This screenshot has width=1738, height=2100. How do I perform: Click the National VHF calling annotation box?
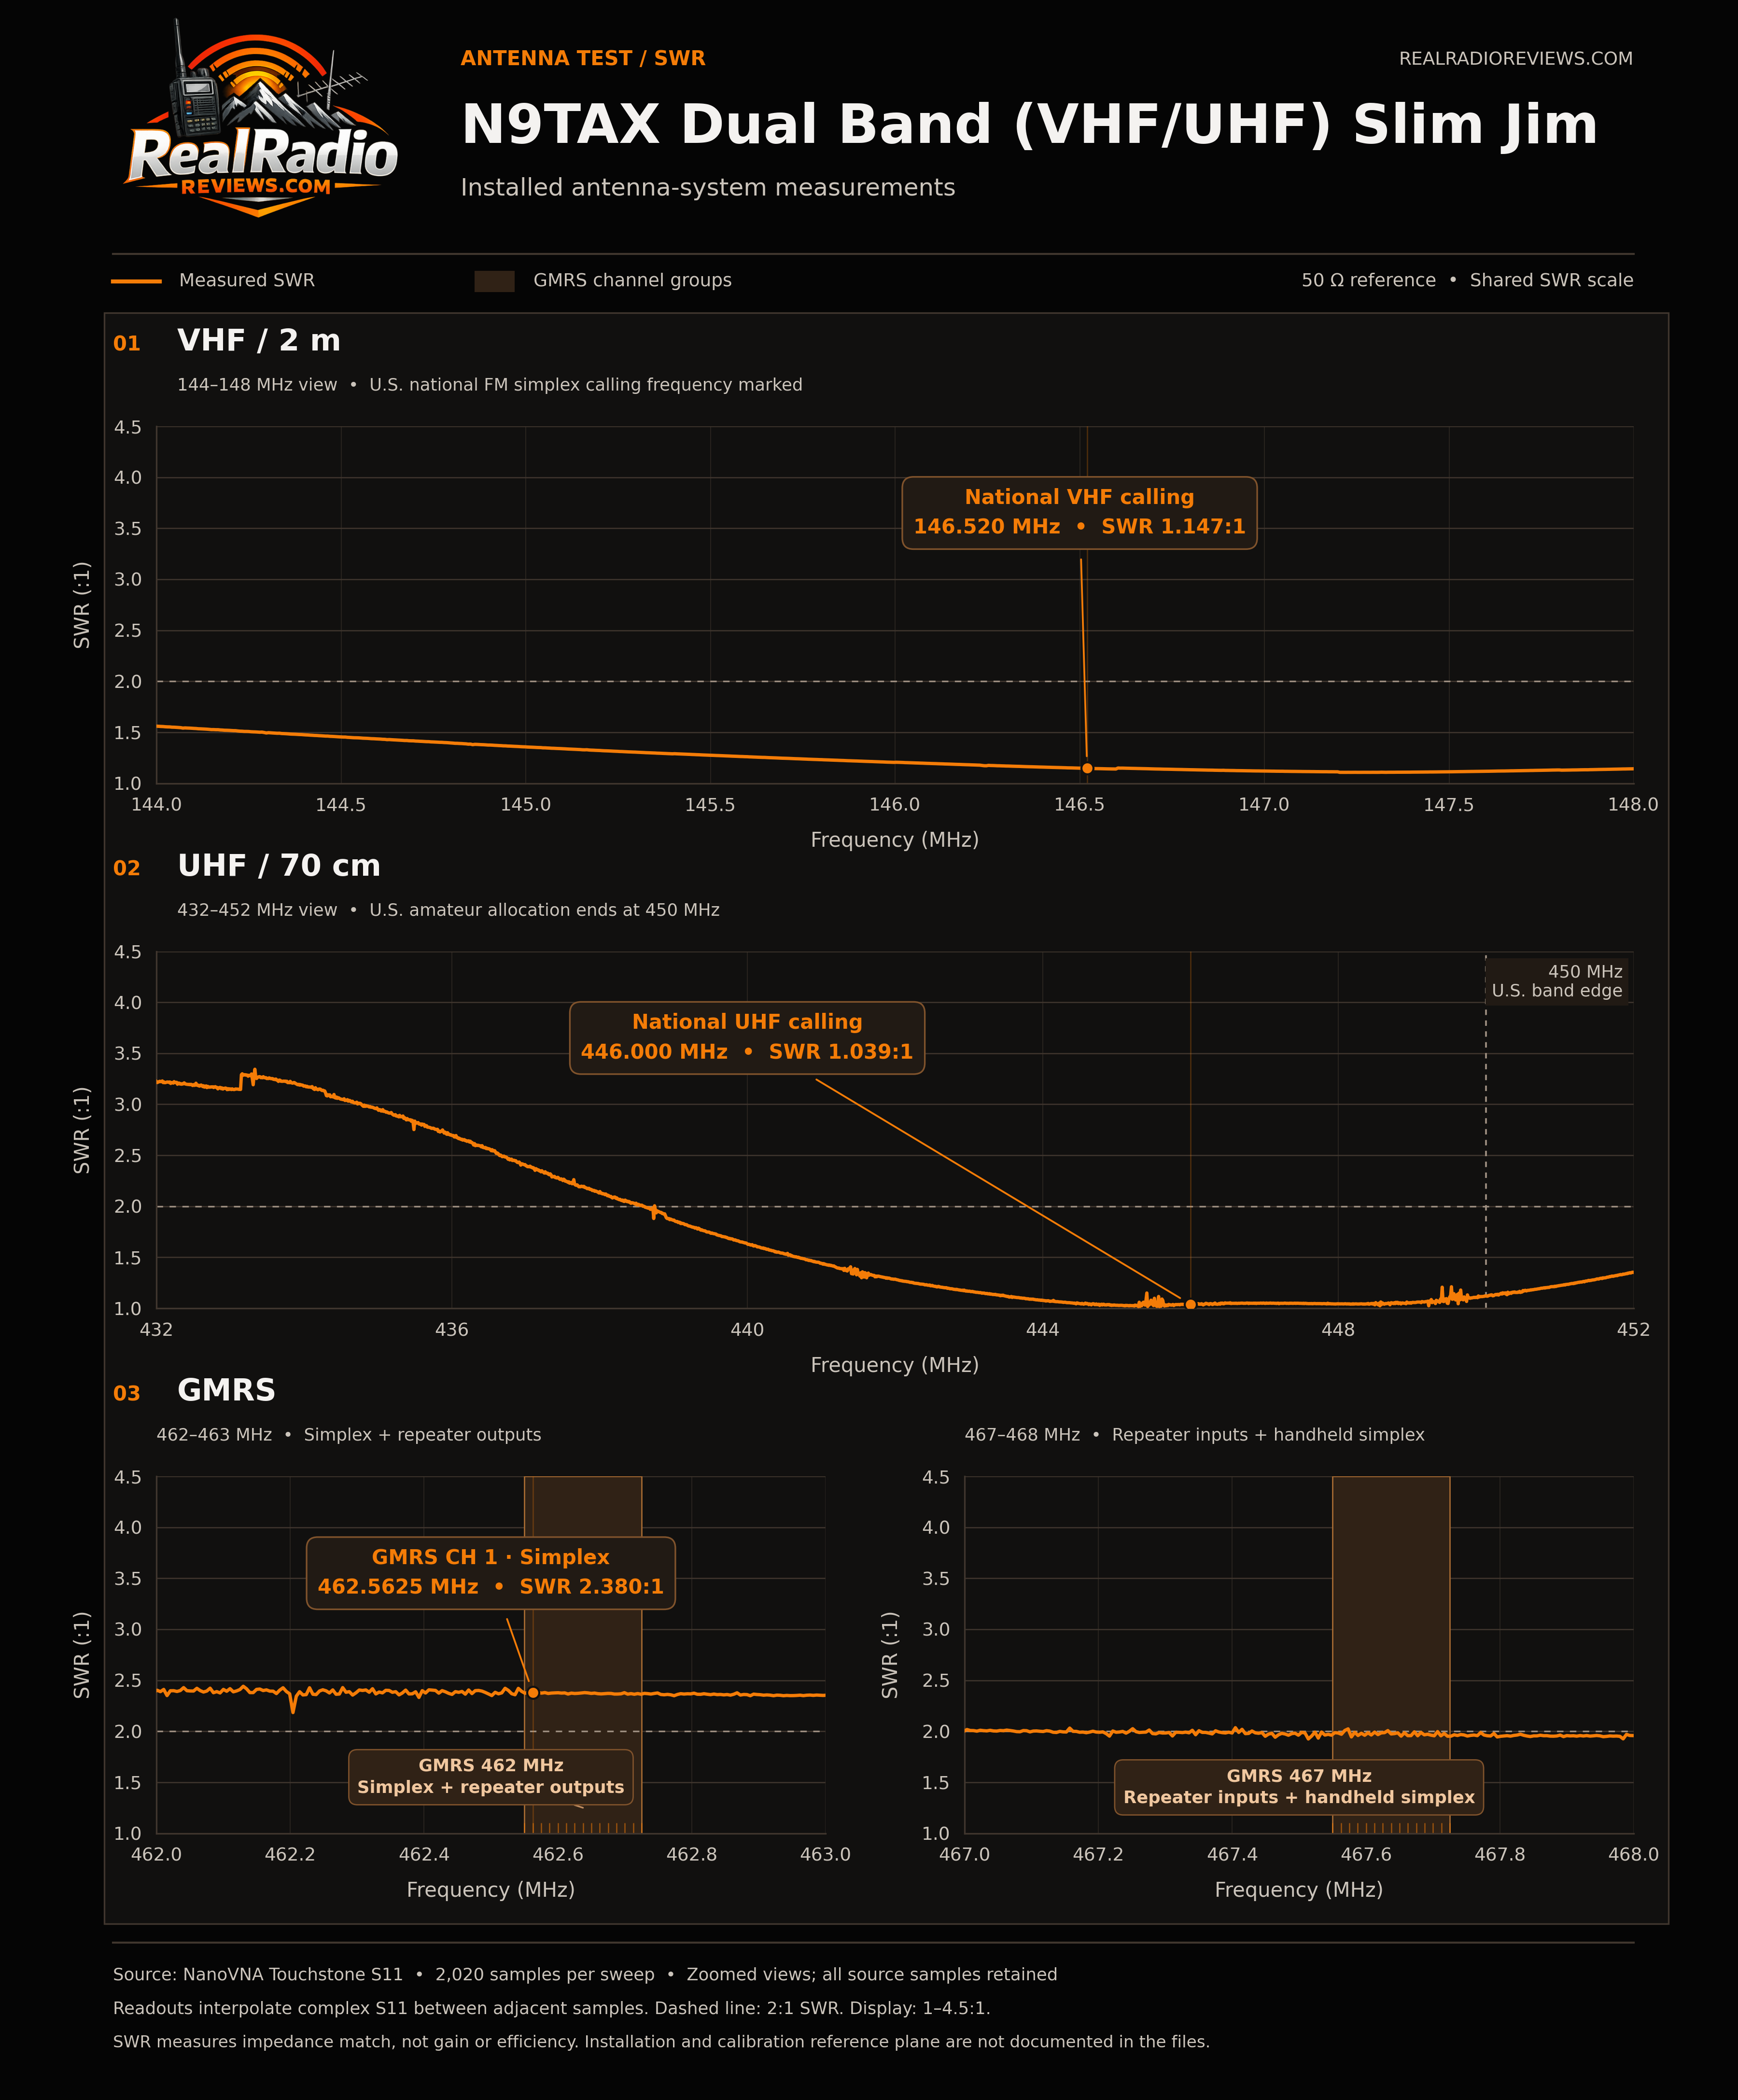1079,512
